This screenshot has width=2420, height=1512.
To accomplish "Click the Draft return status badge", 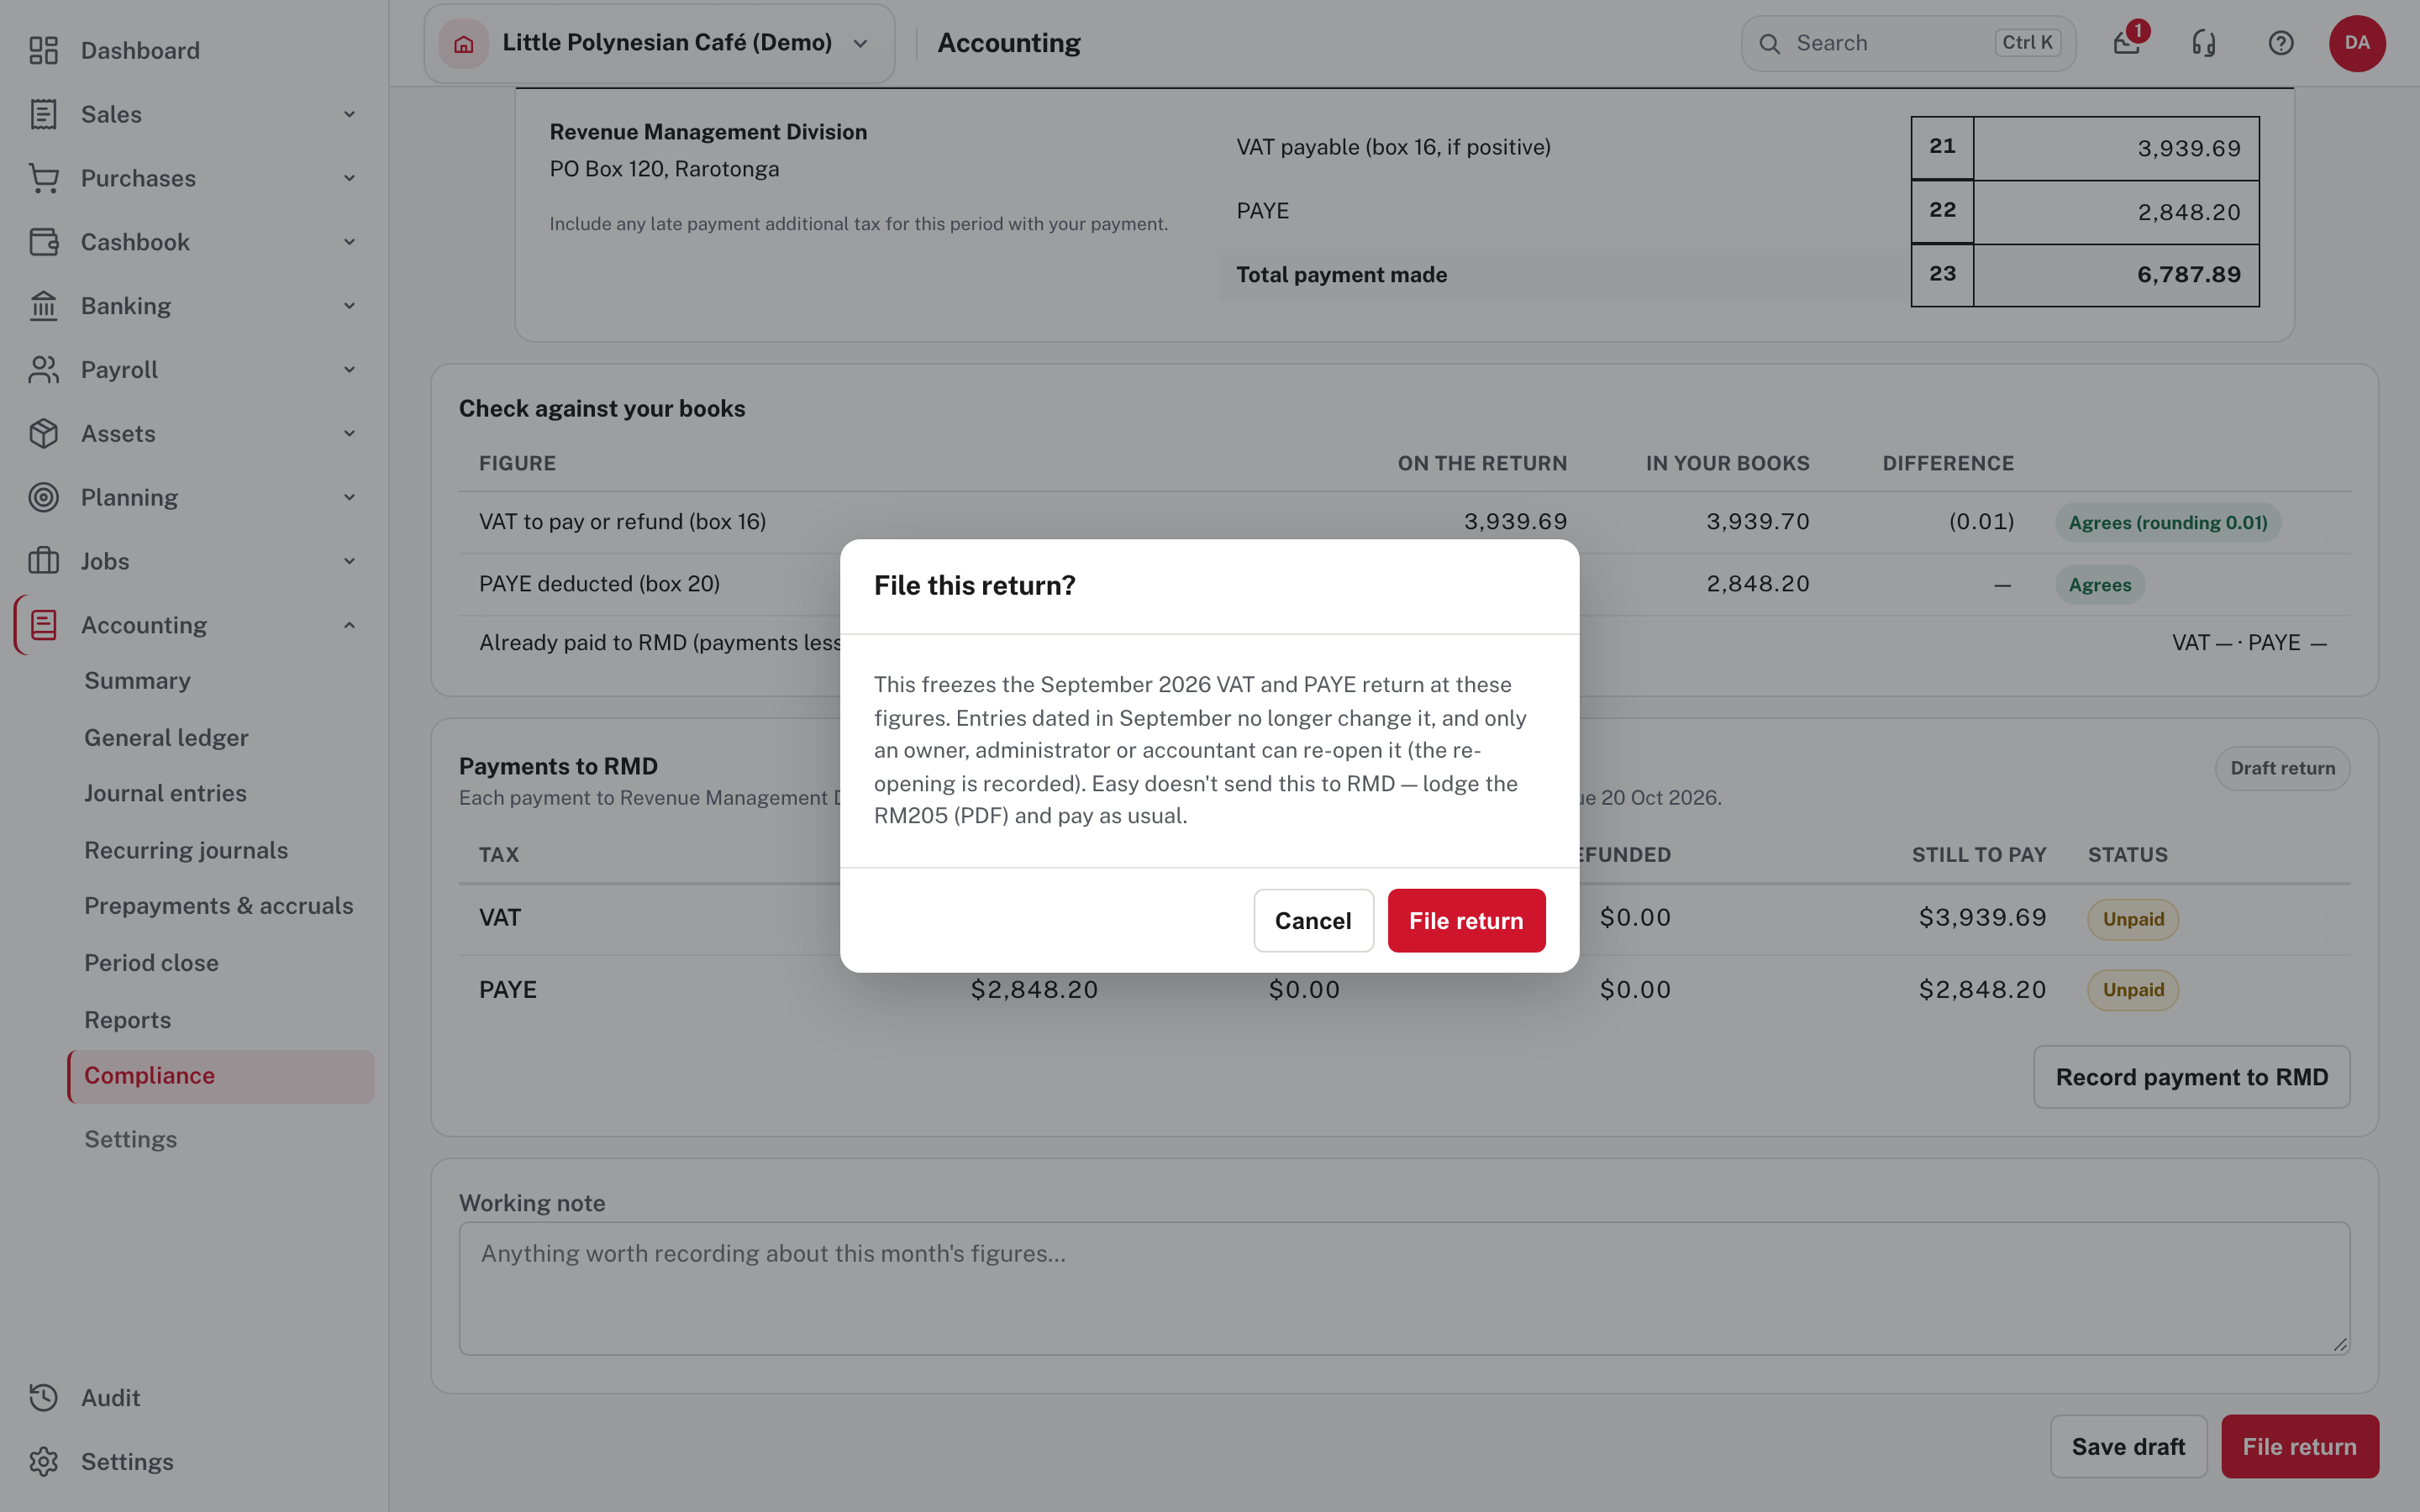I will tap(2282, 769).
